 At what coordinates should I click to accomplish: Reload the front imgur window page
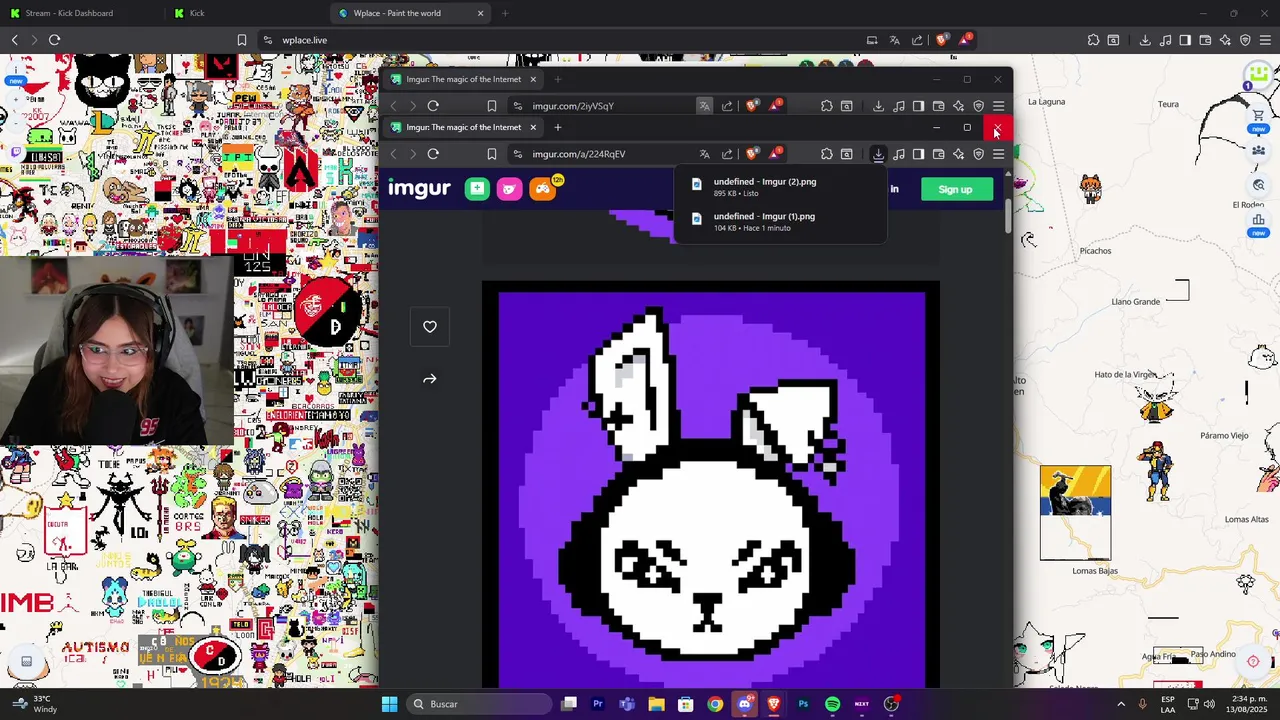pos(433,154)
